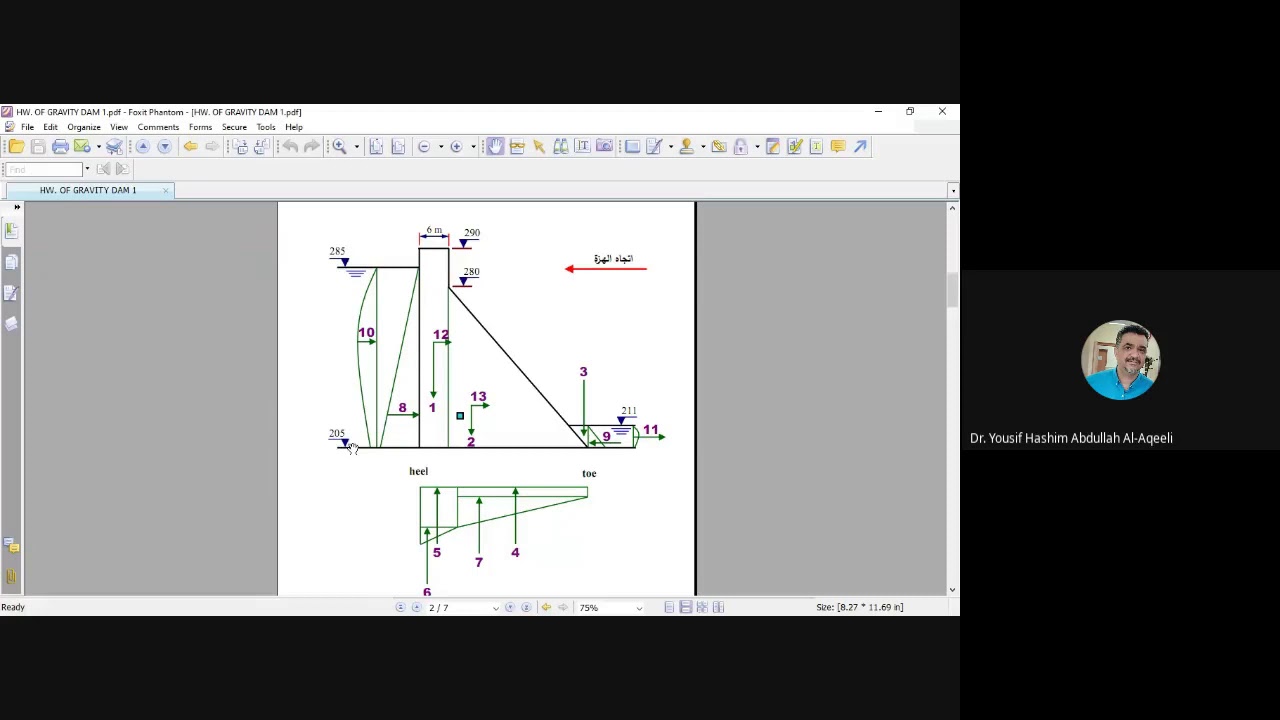
Task: Select the blue Arrow drawing tool
Action: tap(860, 147)
